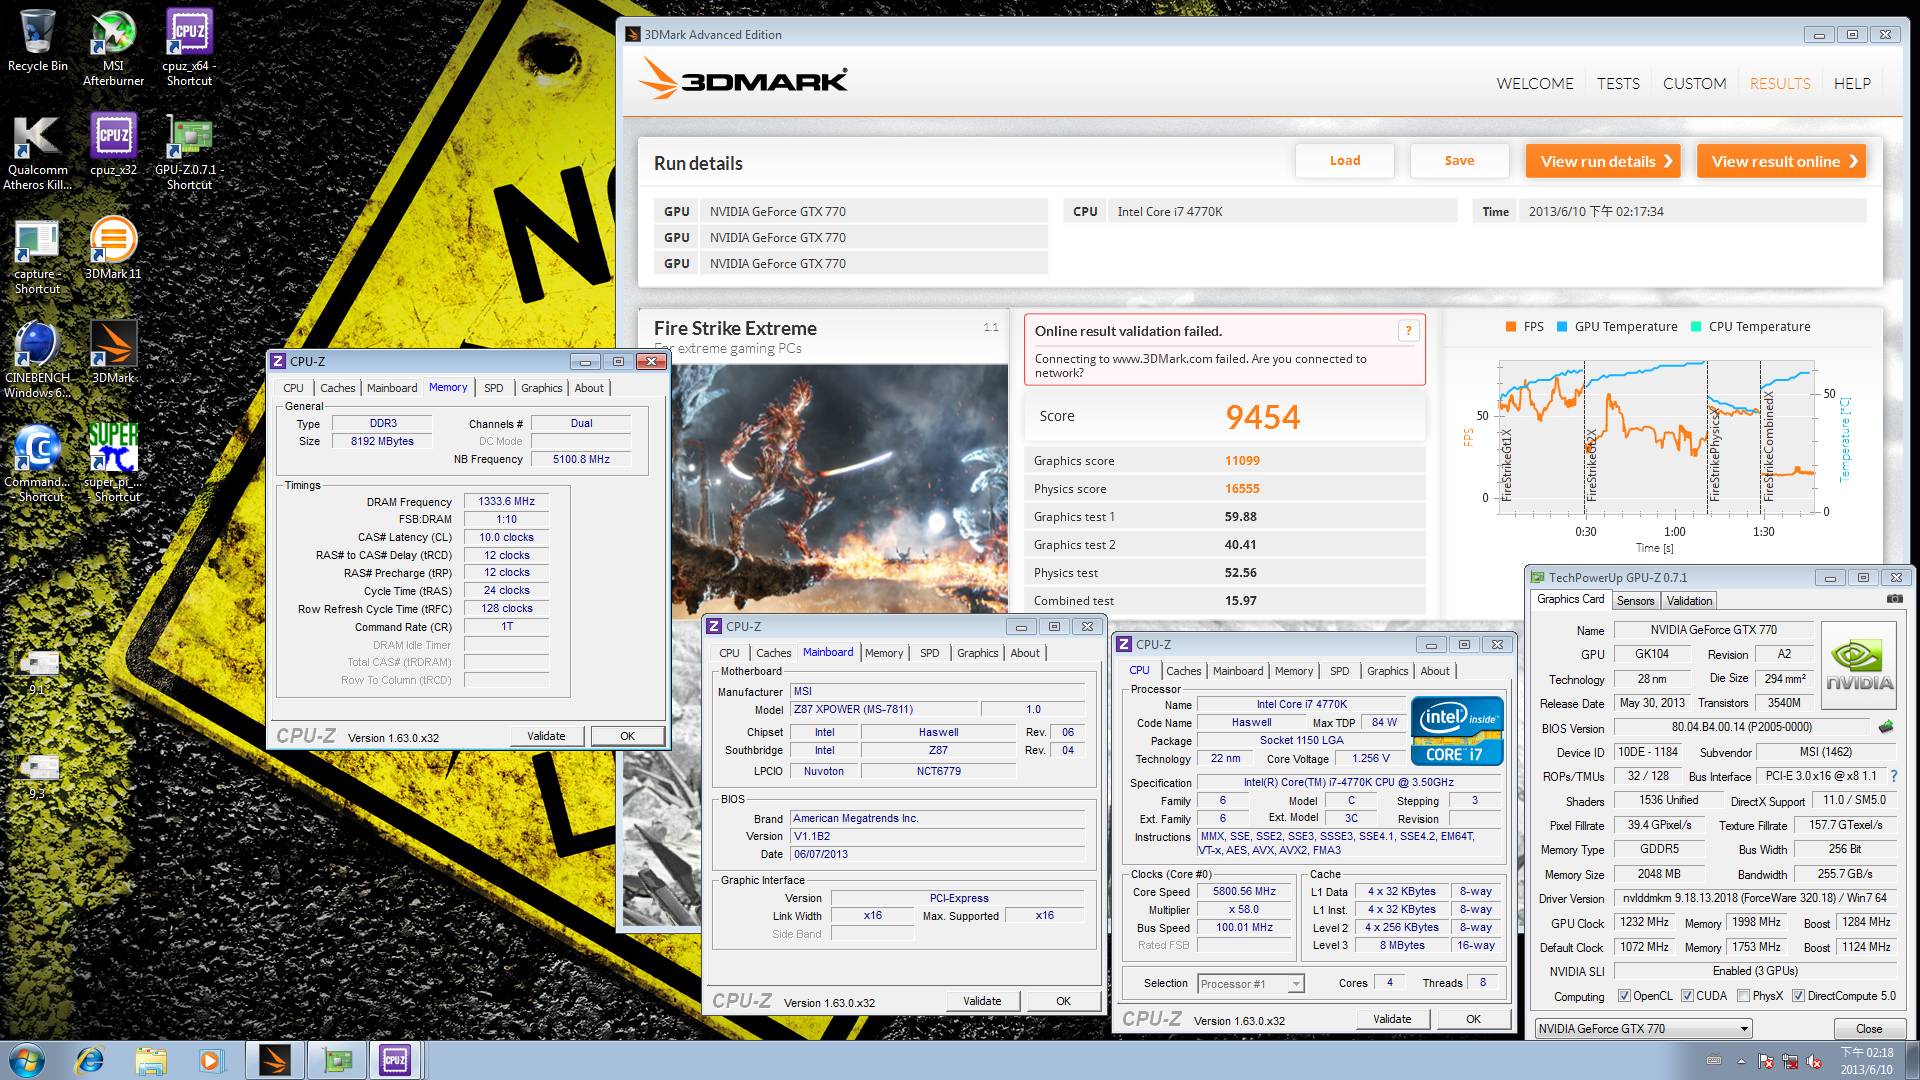Click the taskbar clock showing 02:18
The image size is (1920, 1080).
coord(1866,1061)
